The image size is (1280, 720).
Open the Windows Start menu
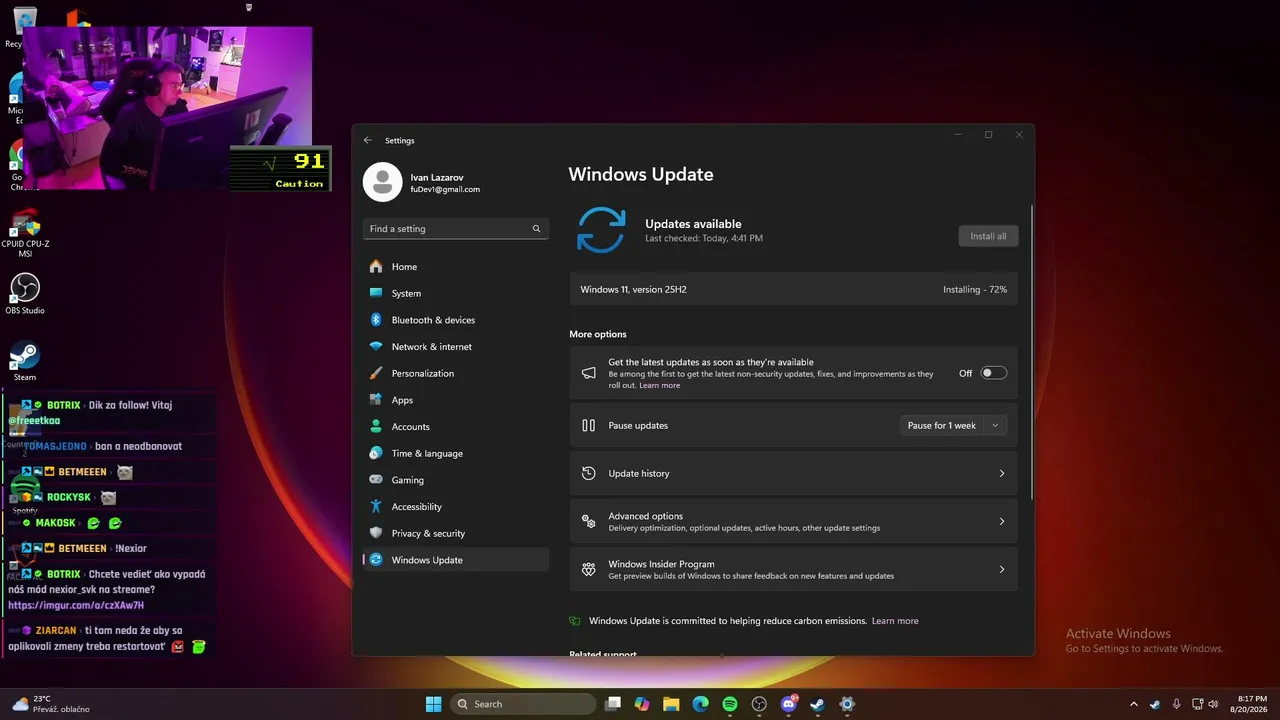433,704
